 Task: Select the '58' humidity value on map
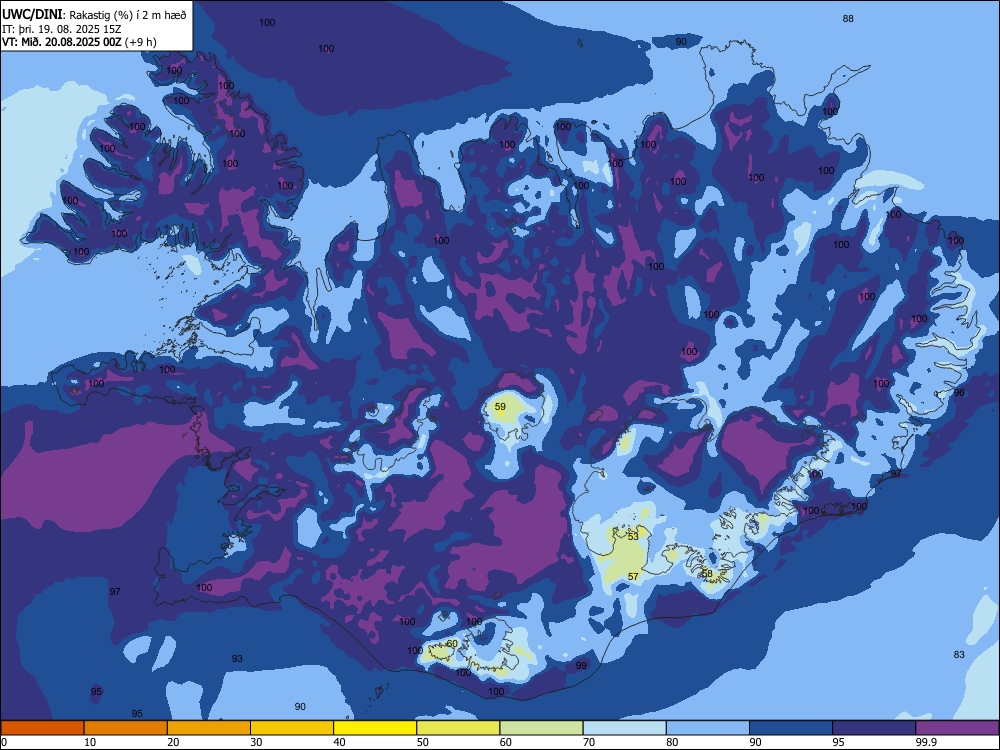pos(707,573)
